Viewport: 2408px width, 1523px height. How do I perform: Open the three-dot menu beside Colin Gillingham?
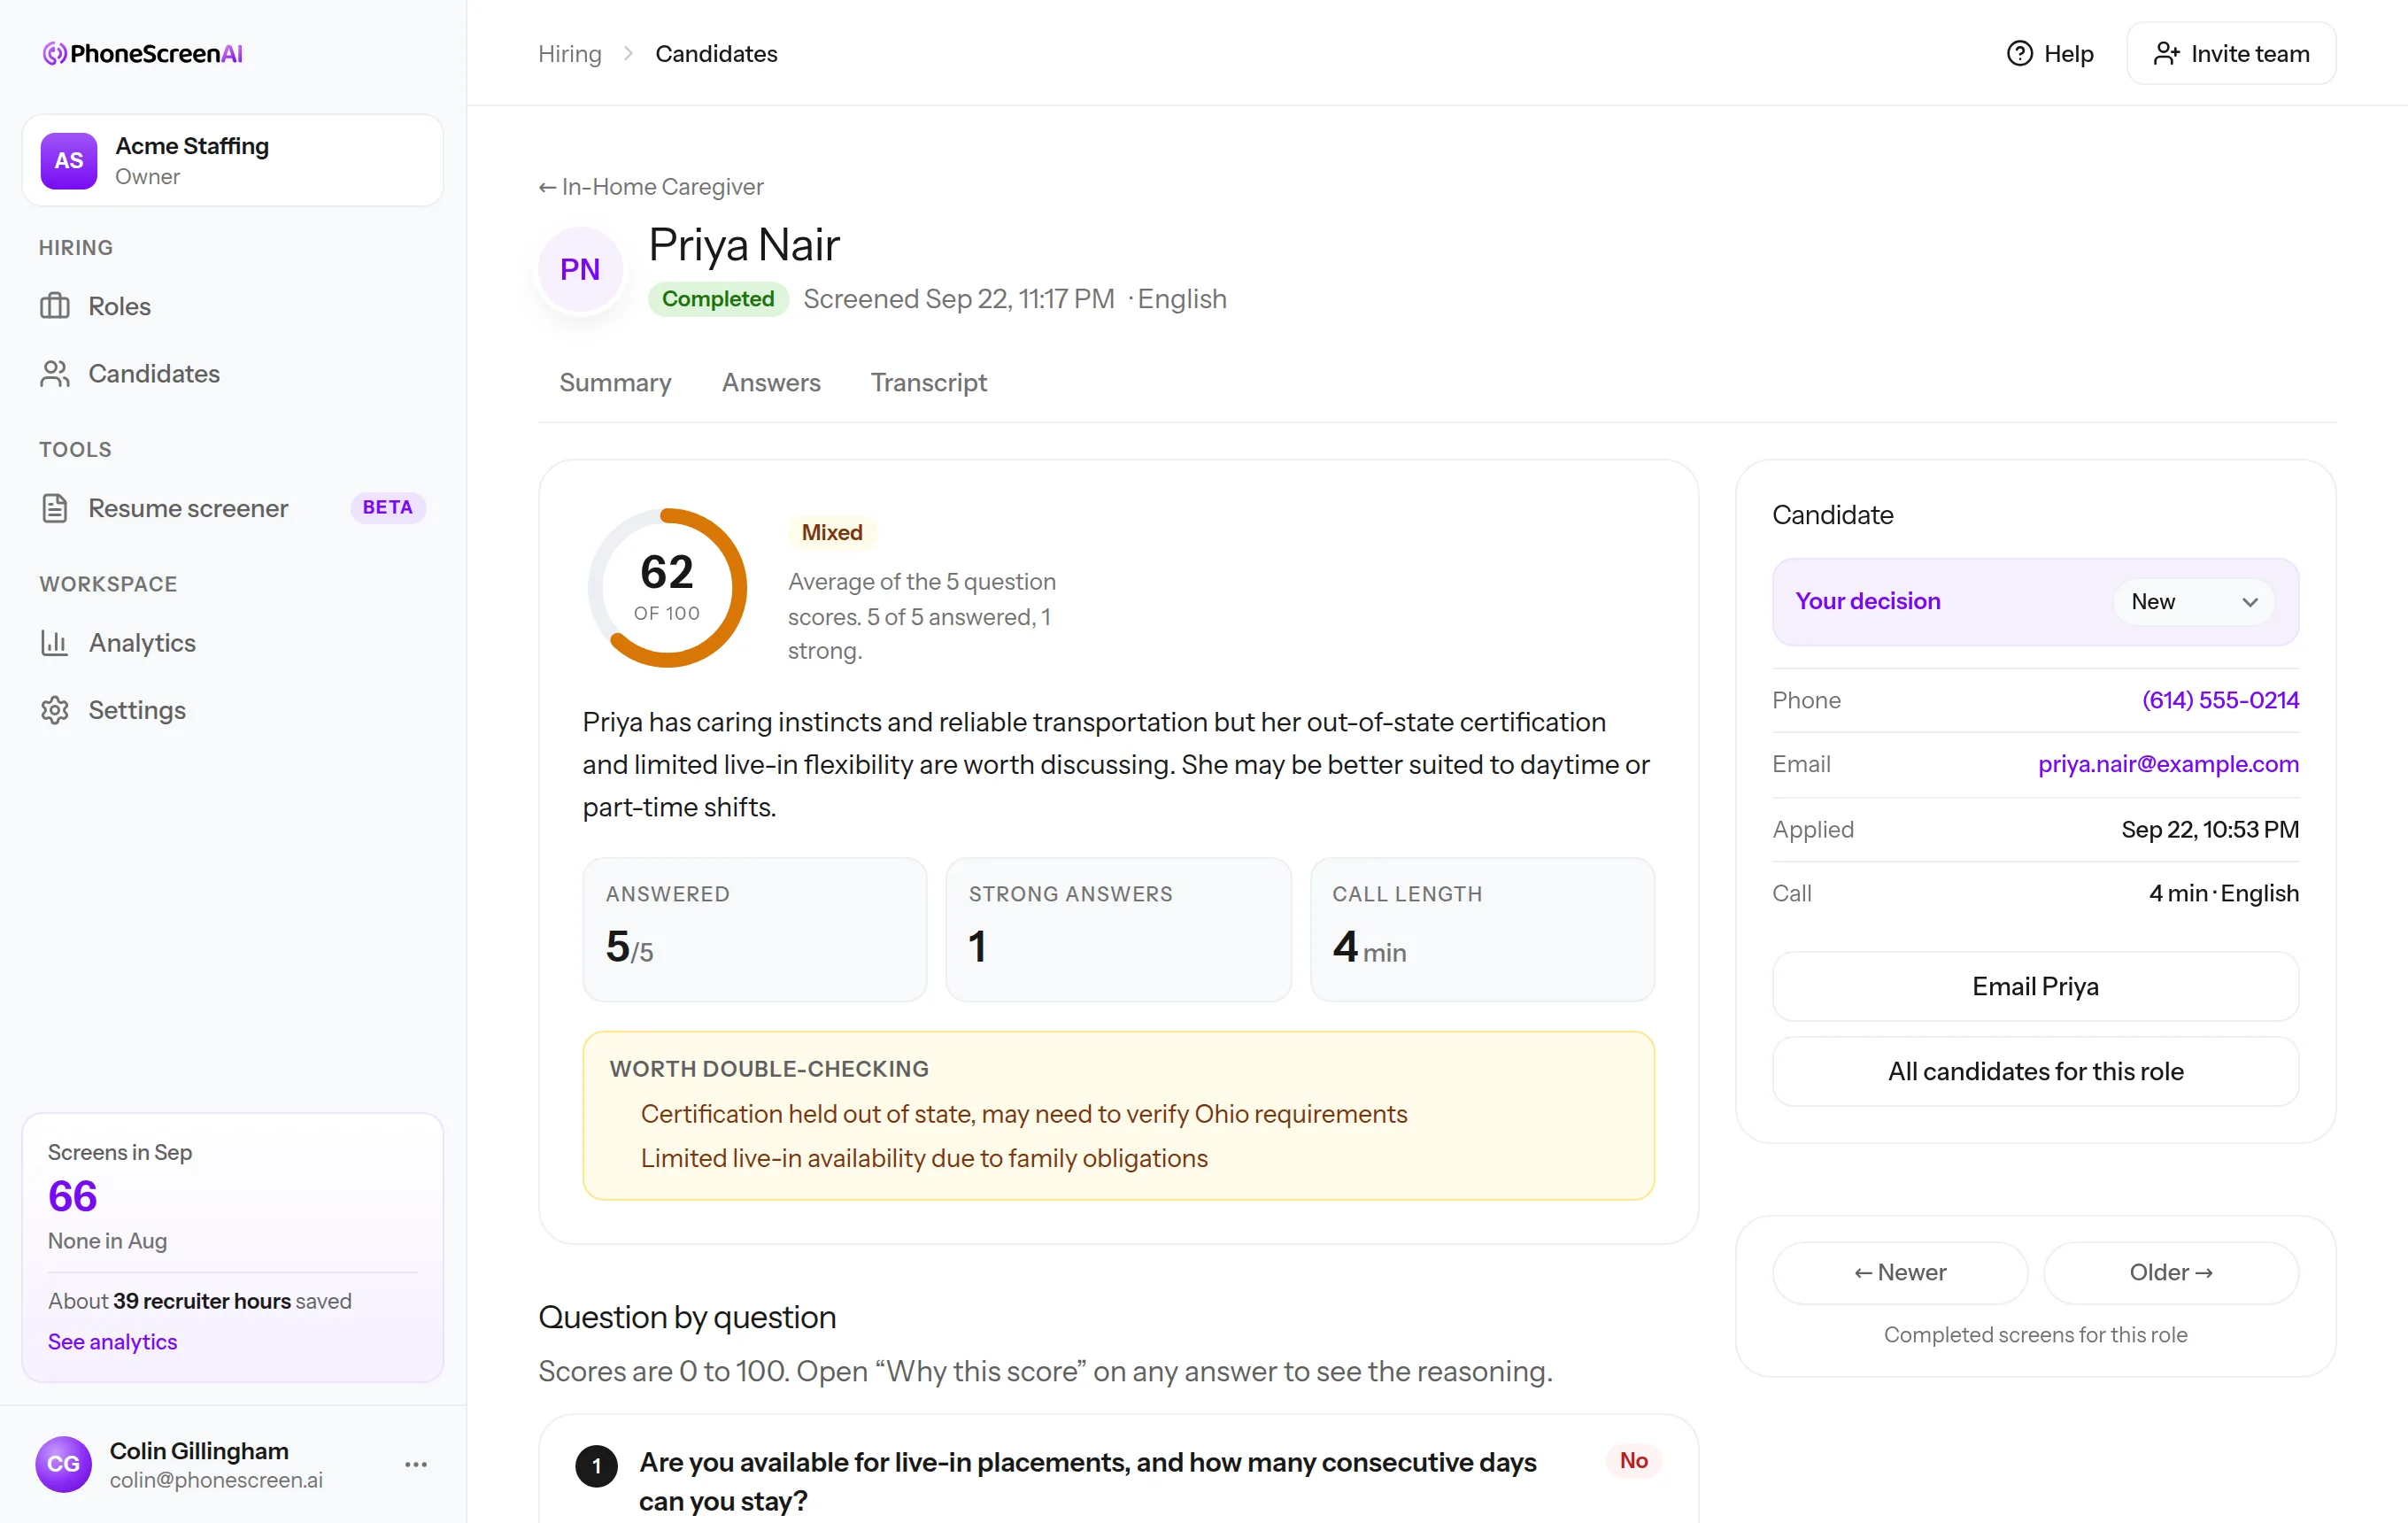pos(416,1464)
